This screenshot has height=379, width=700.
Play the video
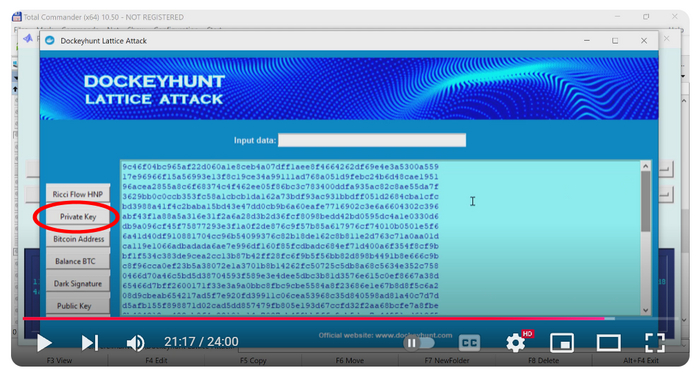(44, 343)
